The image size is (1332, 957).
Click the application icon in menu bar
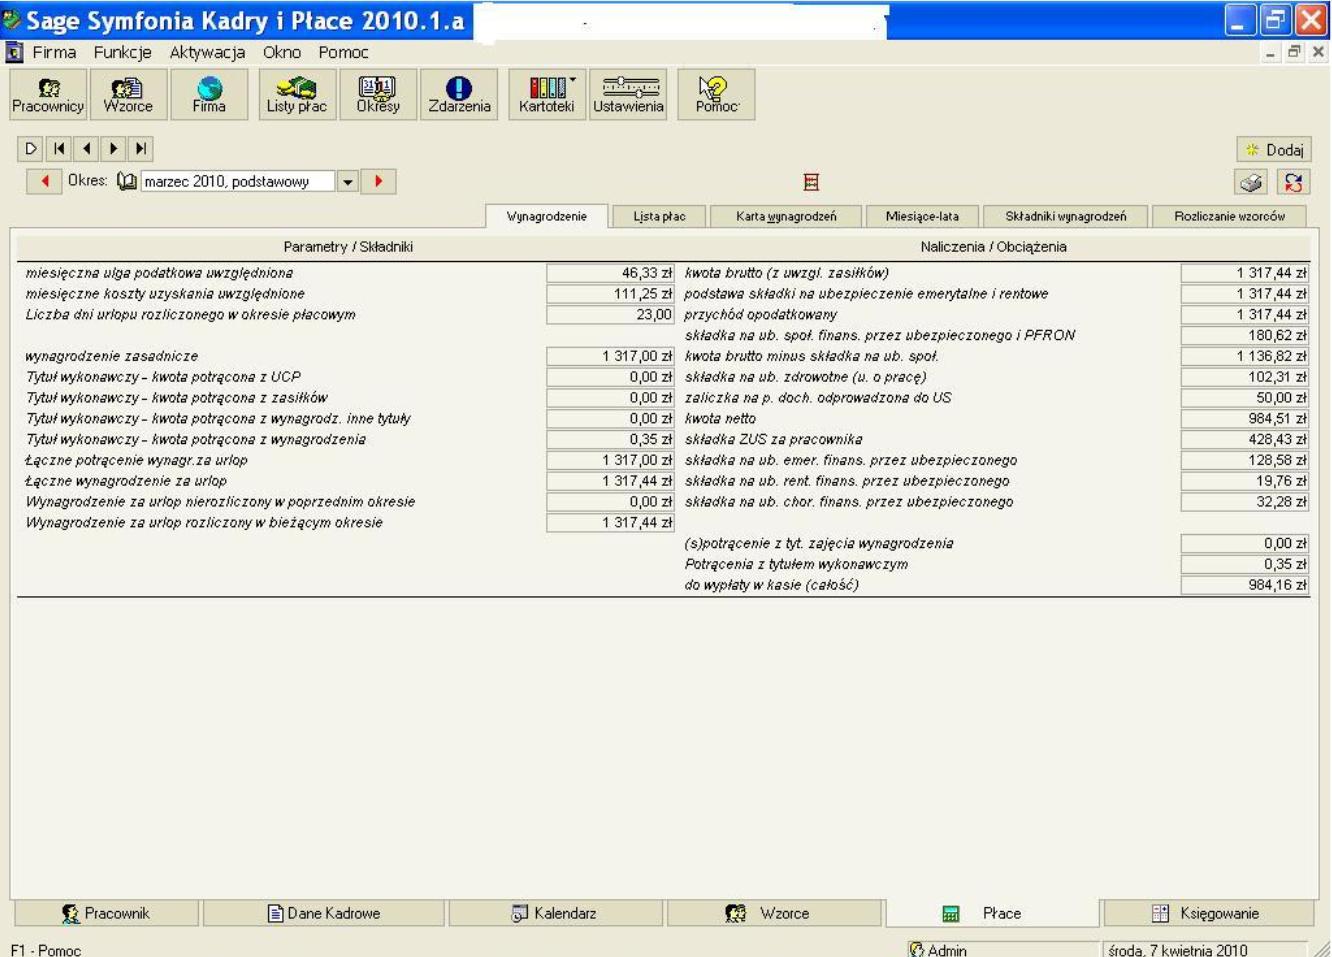click(x=14, y=52)
